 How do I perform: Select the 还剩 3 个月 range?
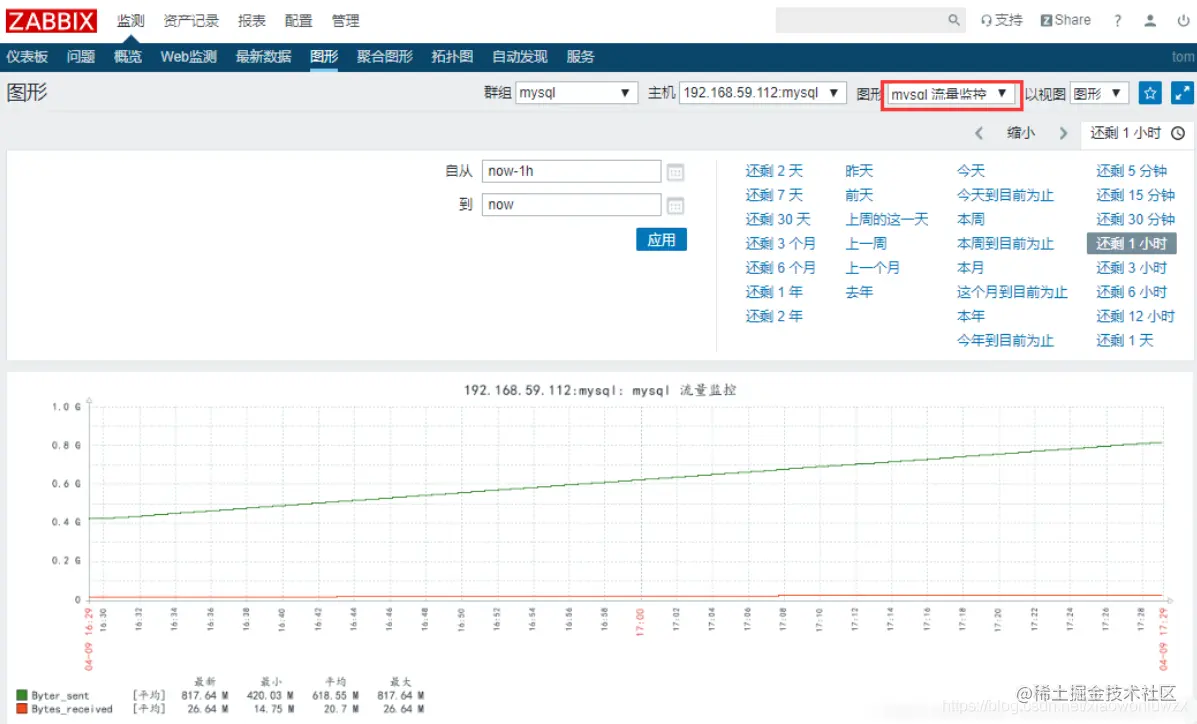pyautogui.click(x=780, y=244)
